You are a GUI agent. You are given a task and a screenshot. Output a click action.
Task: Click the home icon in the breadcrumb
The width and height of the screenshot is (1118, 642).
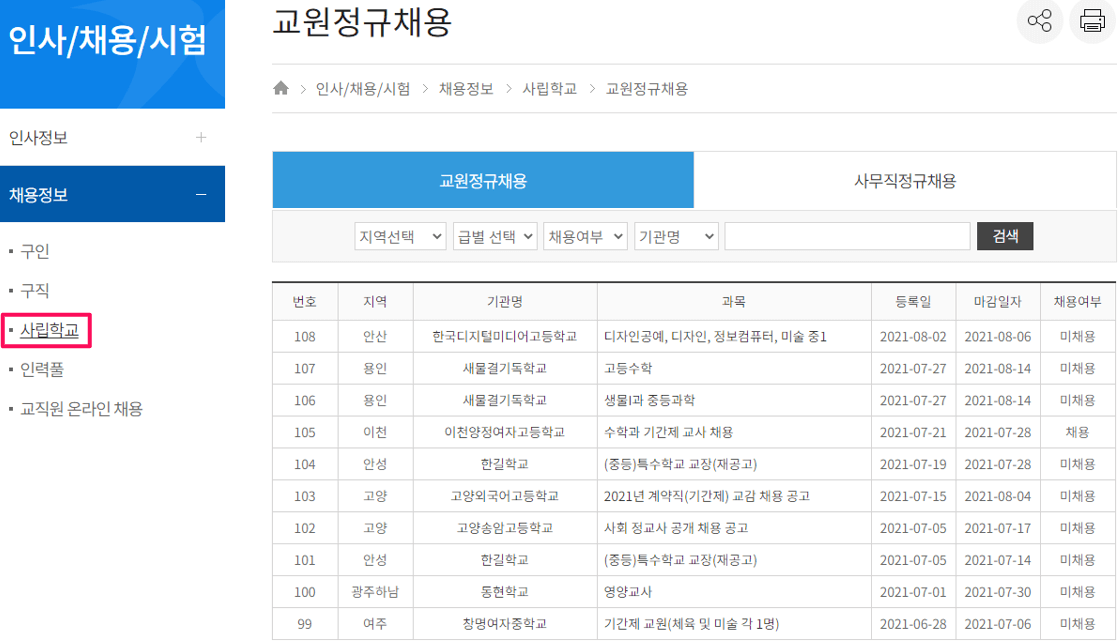[280, 88]
